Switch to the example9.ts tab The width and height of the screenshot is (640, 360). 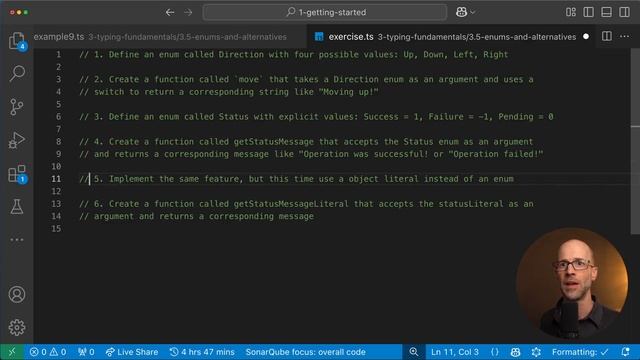(x=169, y=37)
